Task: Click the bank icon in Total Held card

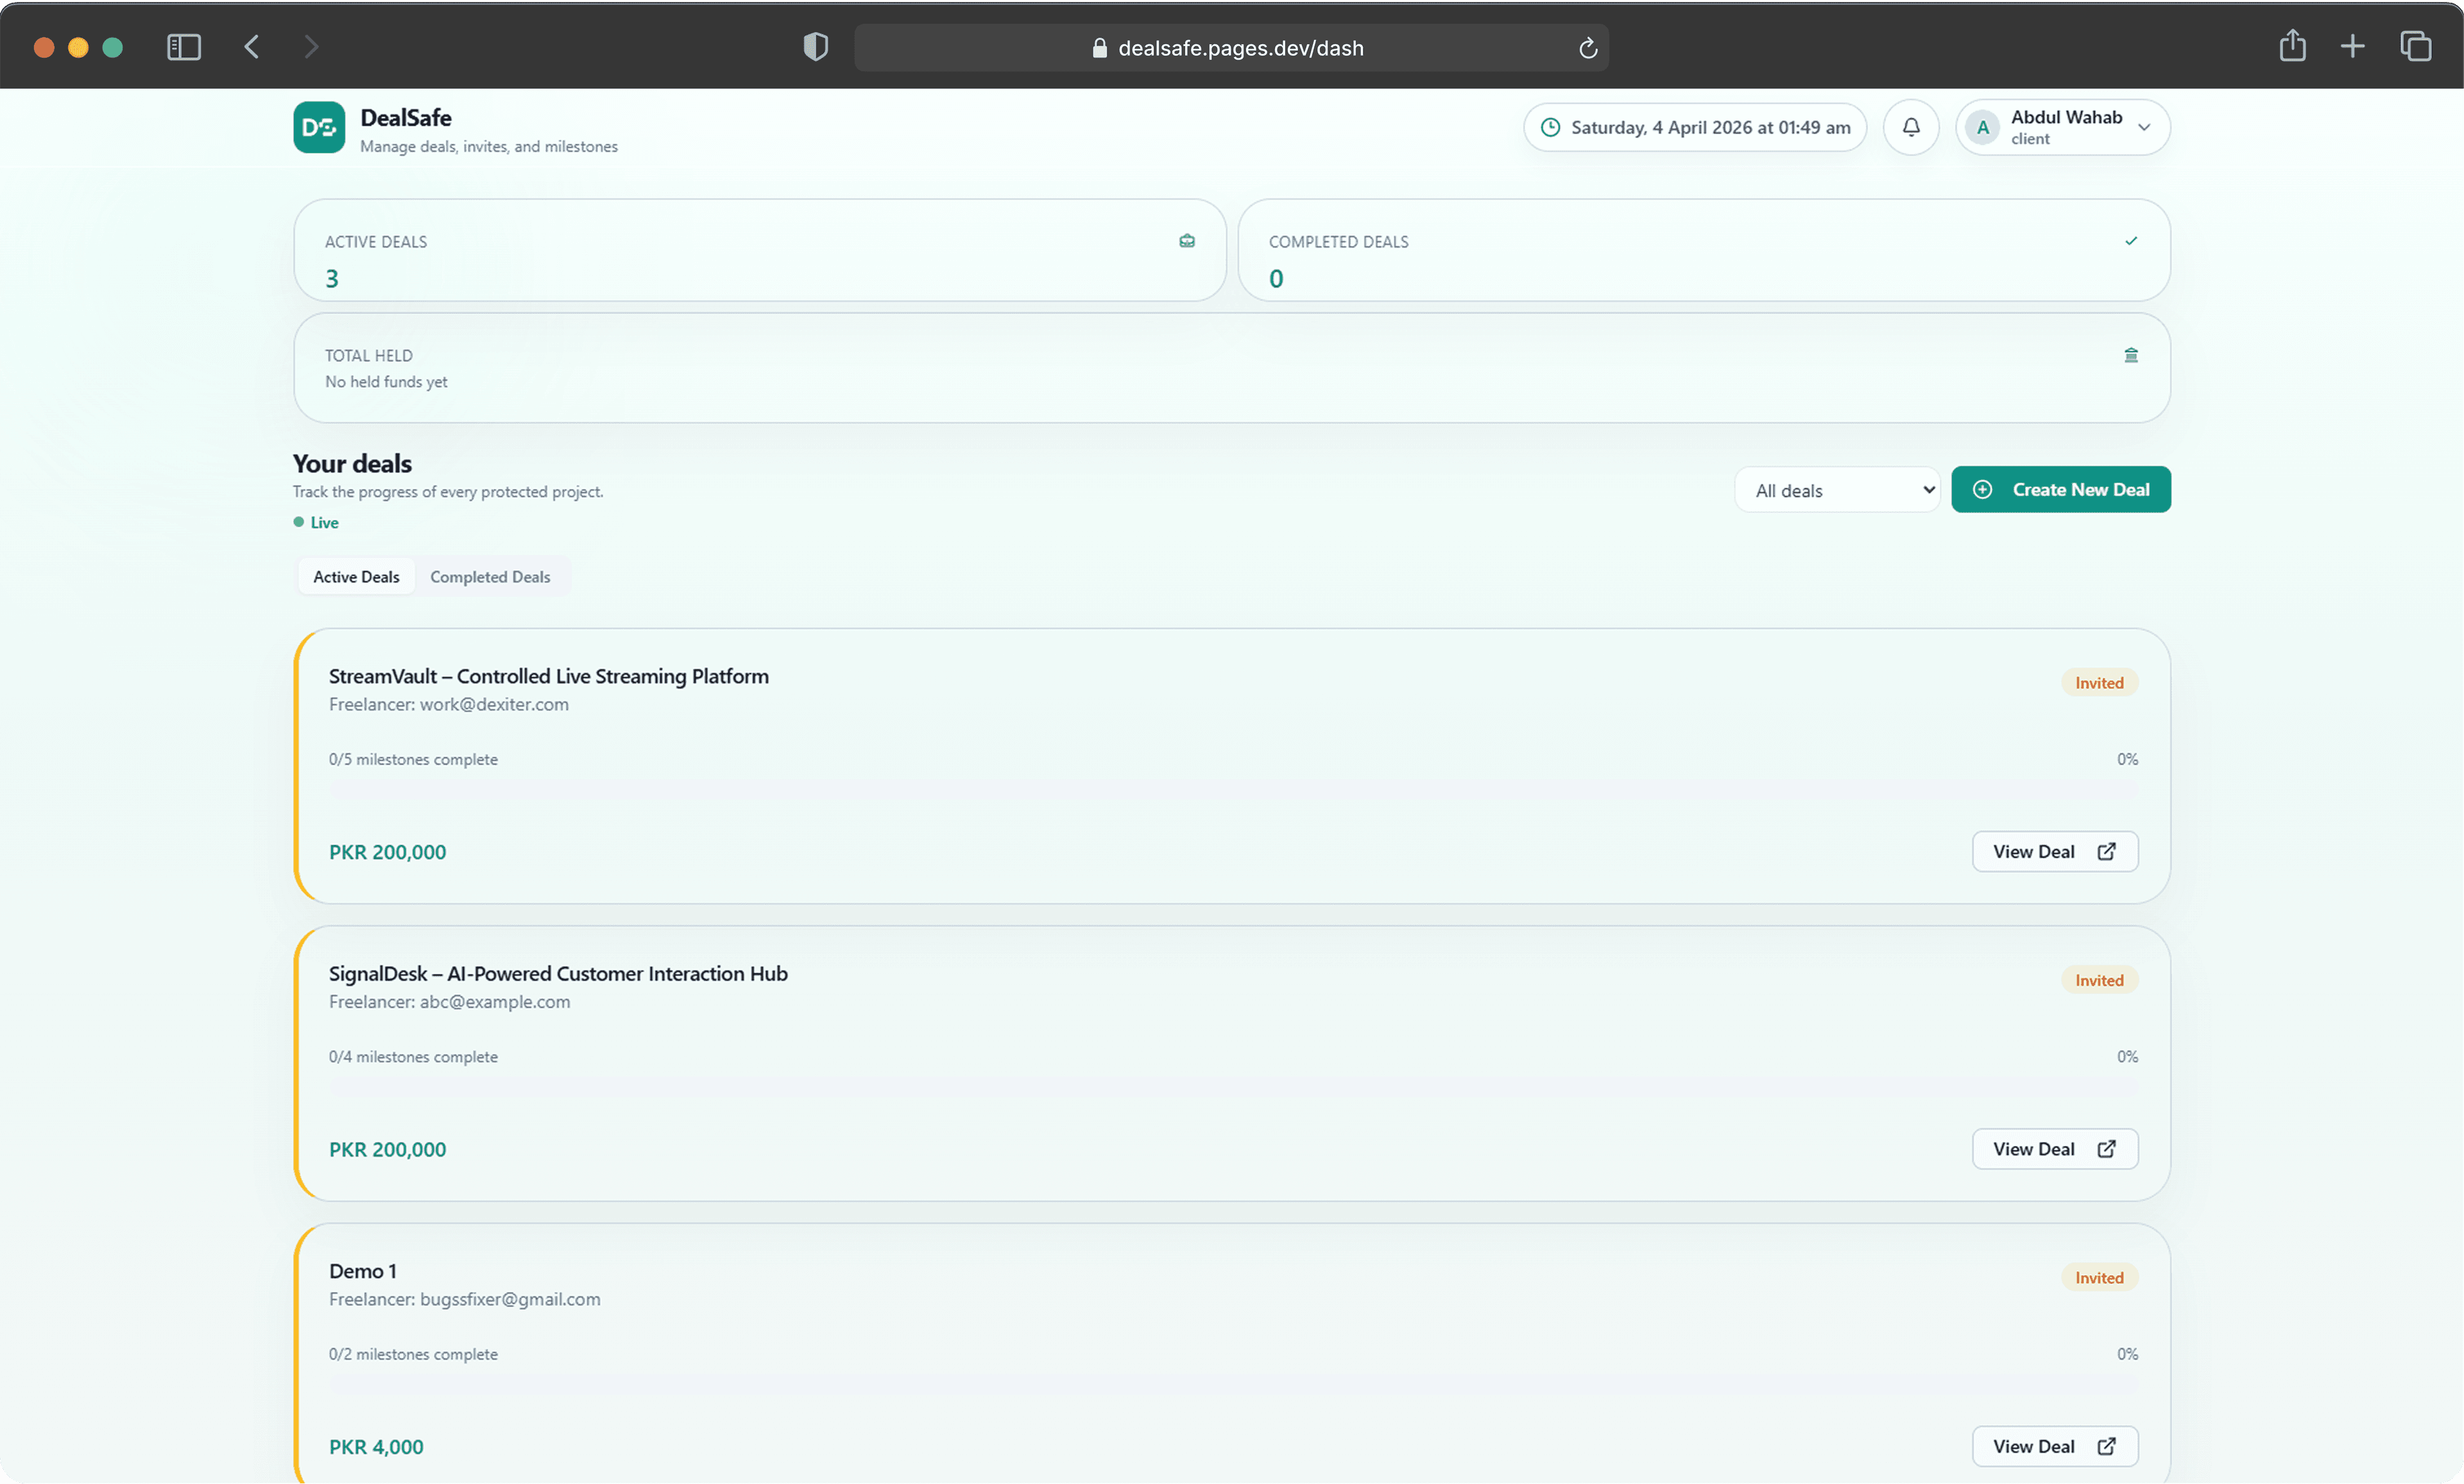Action: [2131, 355]
